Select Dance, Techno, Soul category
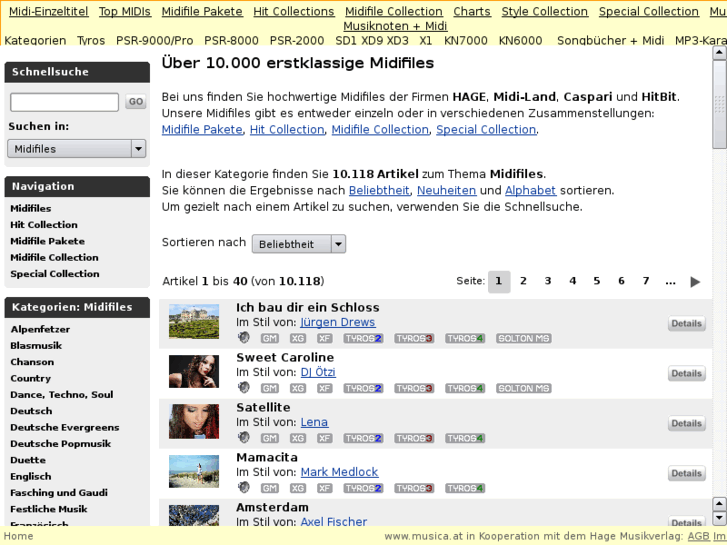 point(62,395)
